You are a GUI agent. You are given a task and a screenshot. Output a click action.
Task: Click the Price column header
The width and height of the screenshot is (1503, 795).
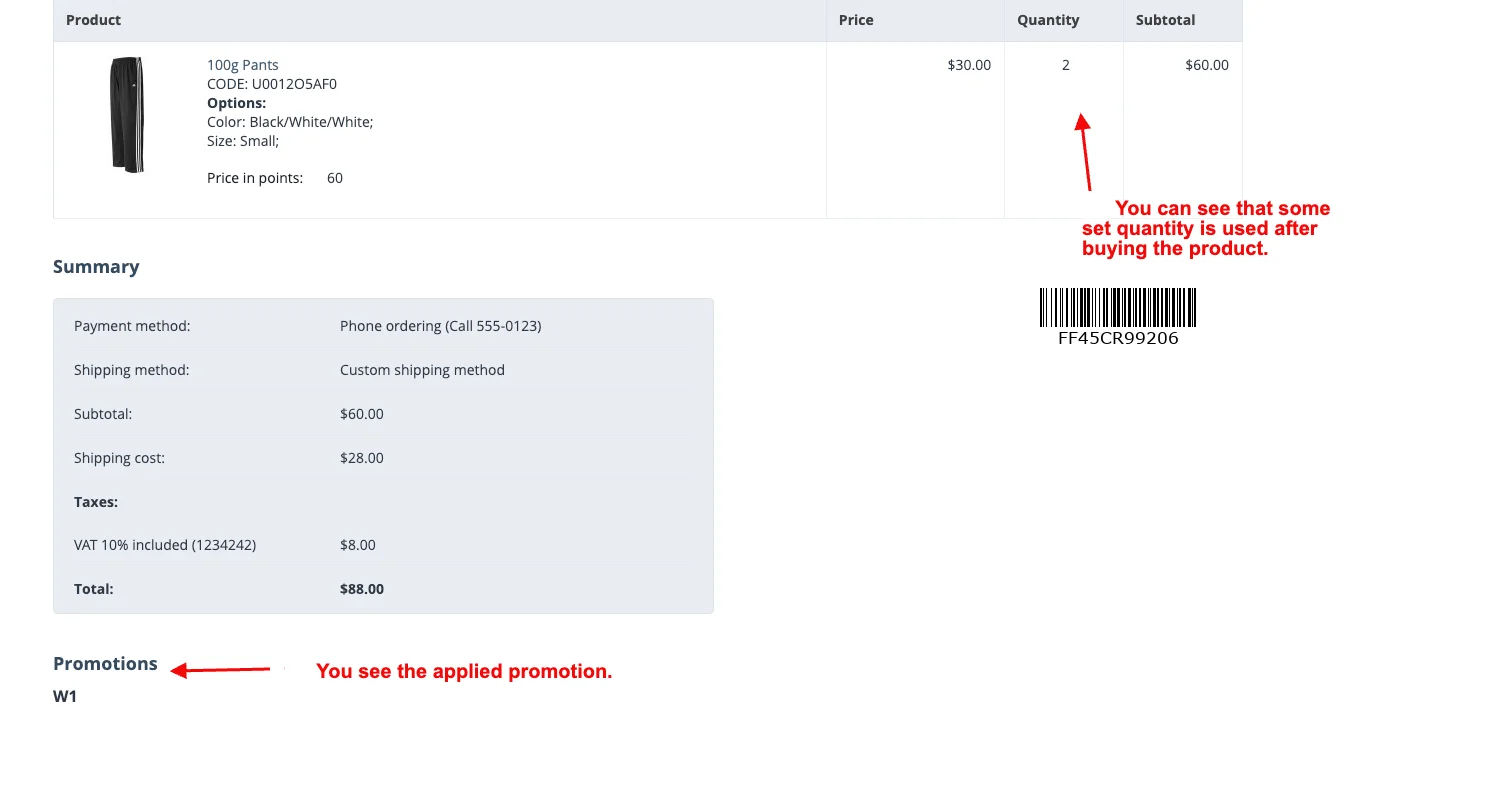point(856,20)
